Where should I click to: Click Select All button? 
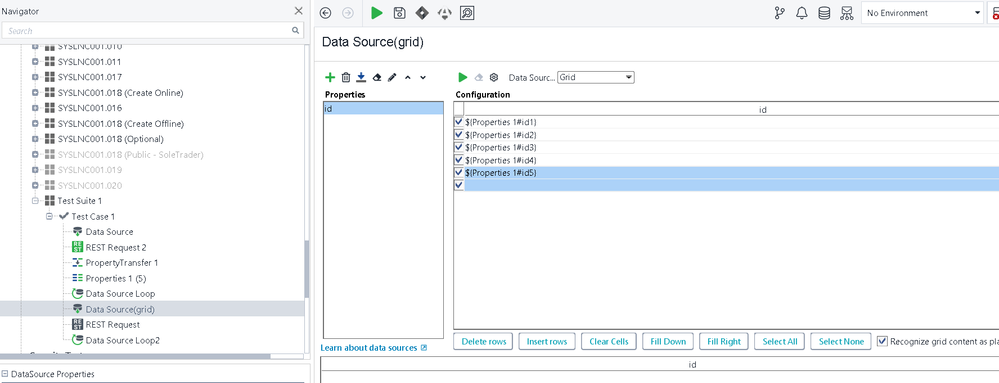click(x=780, y=342)
